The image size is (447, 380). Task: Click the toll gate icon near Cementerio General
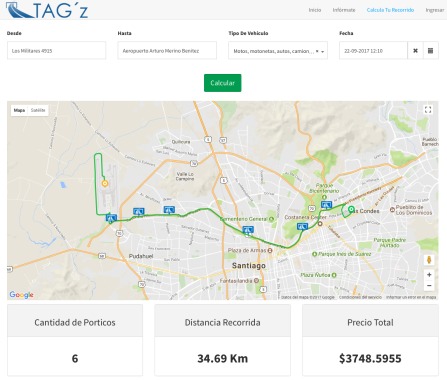click(x=248, y=230)
